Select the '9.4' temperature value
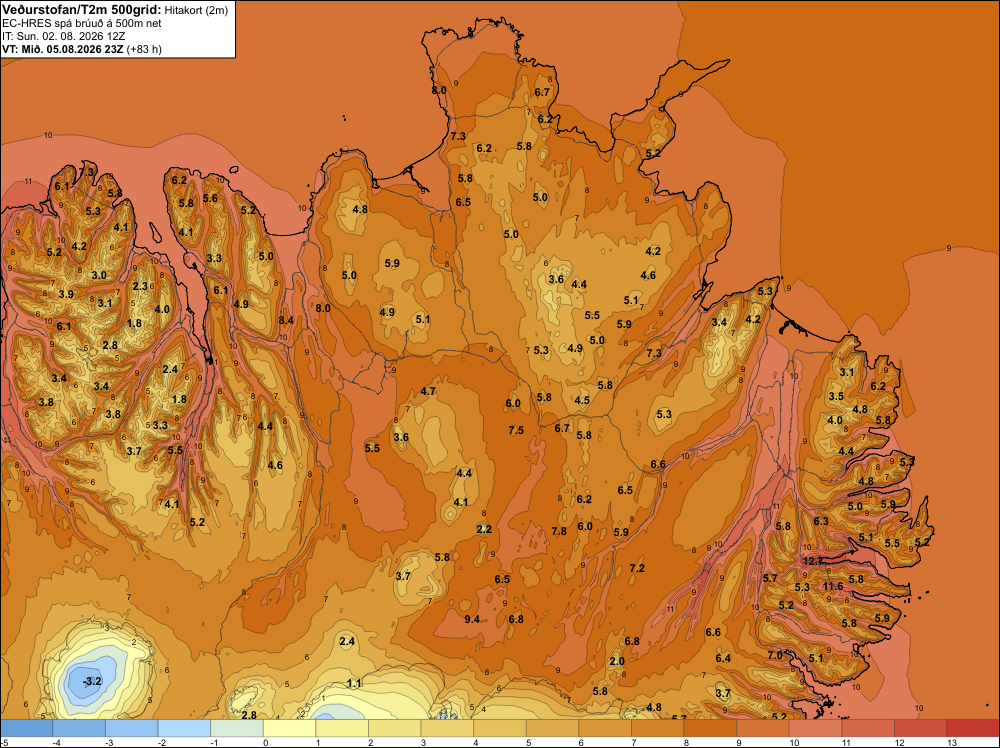Image resolution: width=1000 pixels, height=748 pixels. (x=472, y=619)
